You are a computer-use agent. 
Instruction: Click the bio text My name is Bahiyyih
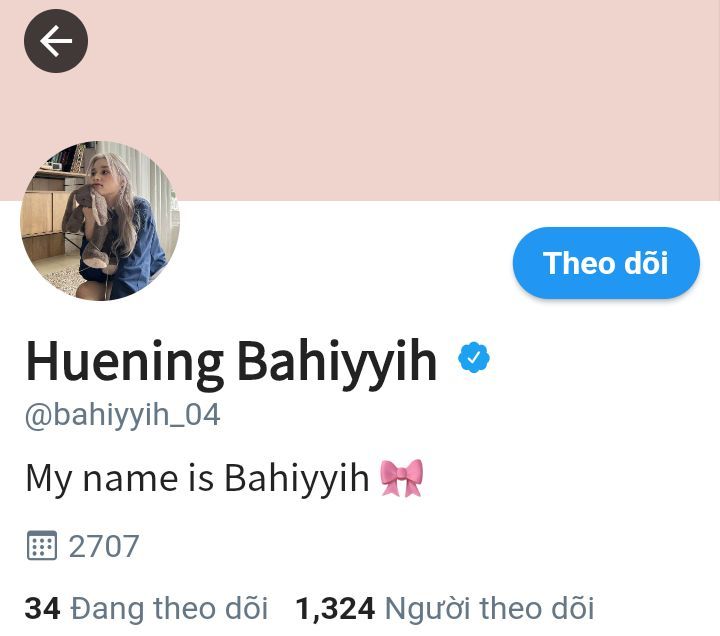click(x=197, y=479)
